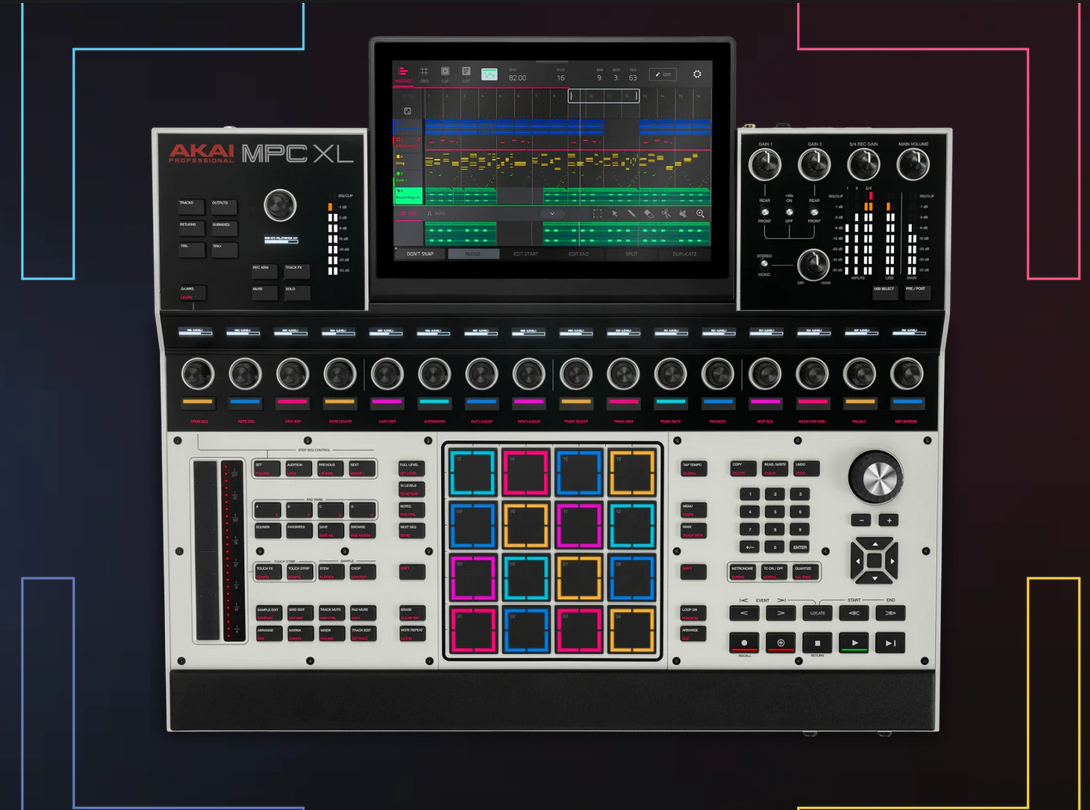Select the magnifier zoom tool on touchscreen

pyautogui.click(x=700, y=213)
